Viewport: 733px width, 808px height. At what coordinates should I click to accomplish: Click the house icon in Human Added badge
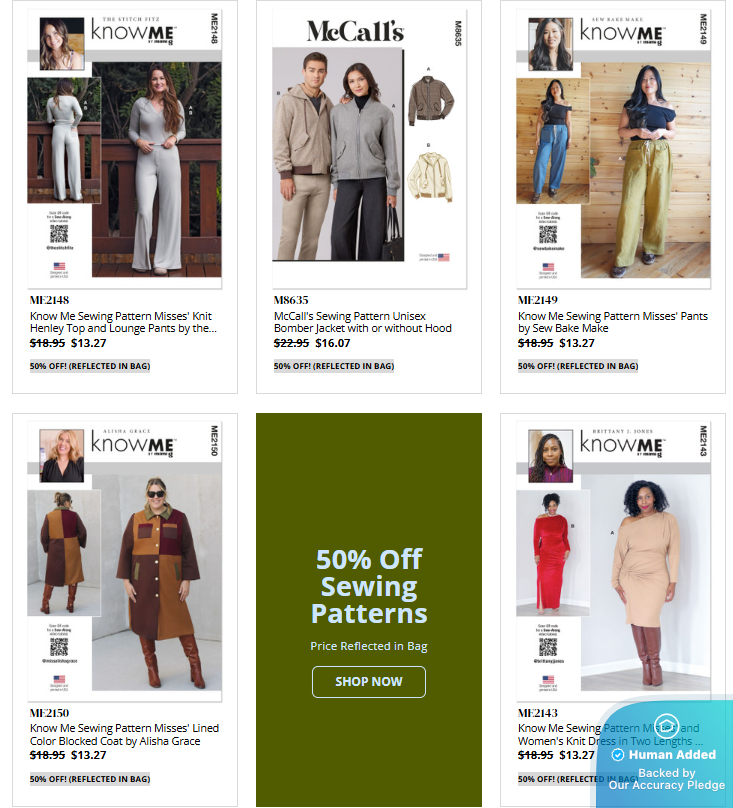coord(667,725)
